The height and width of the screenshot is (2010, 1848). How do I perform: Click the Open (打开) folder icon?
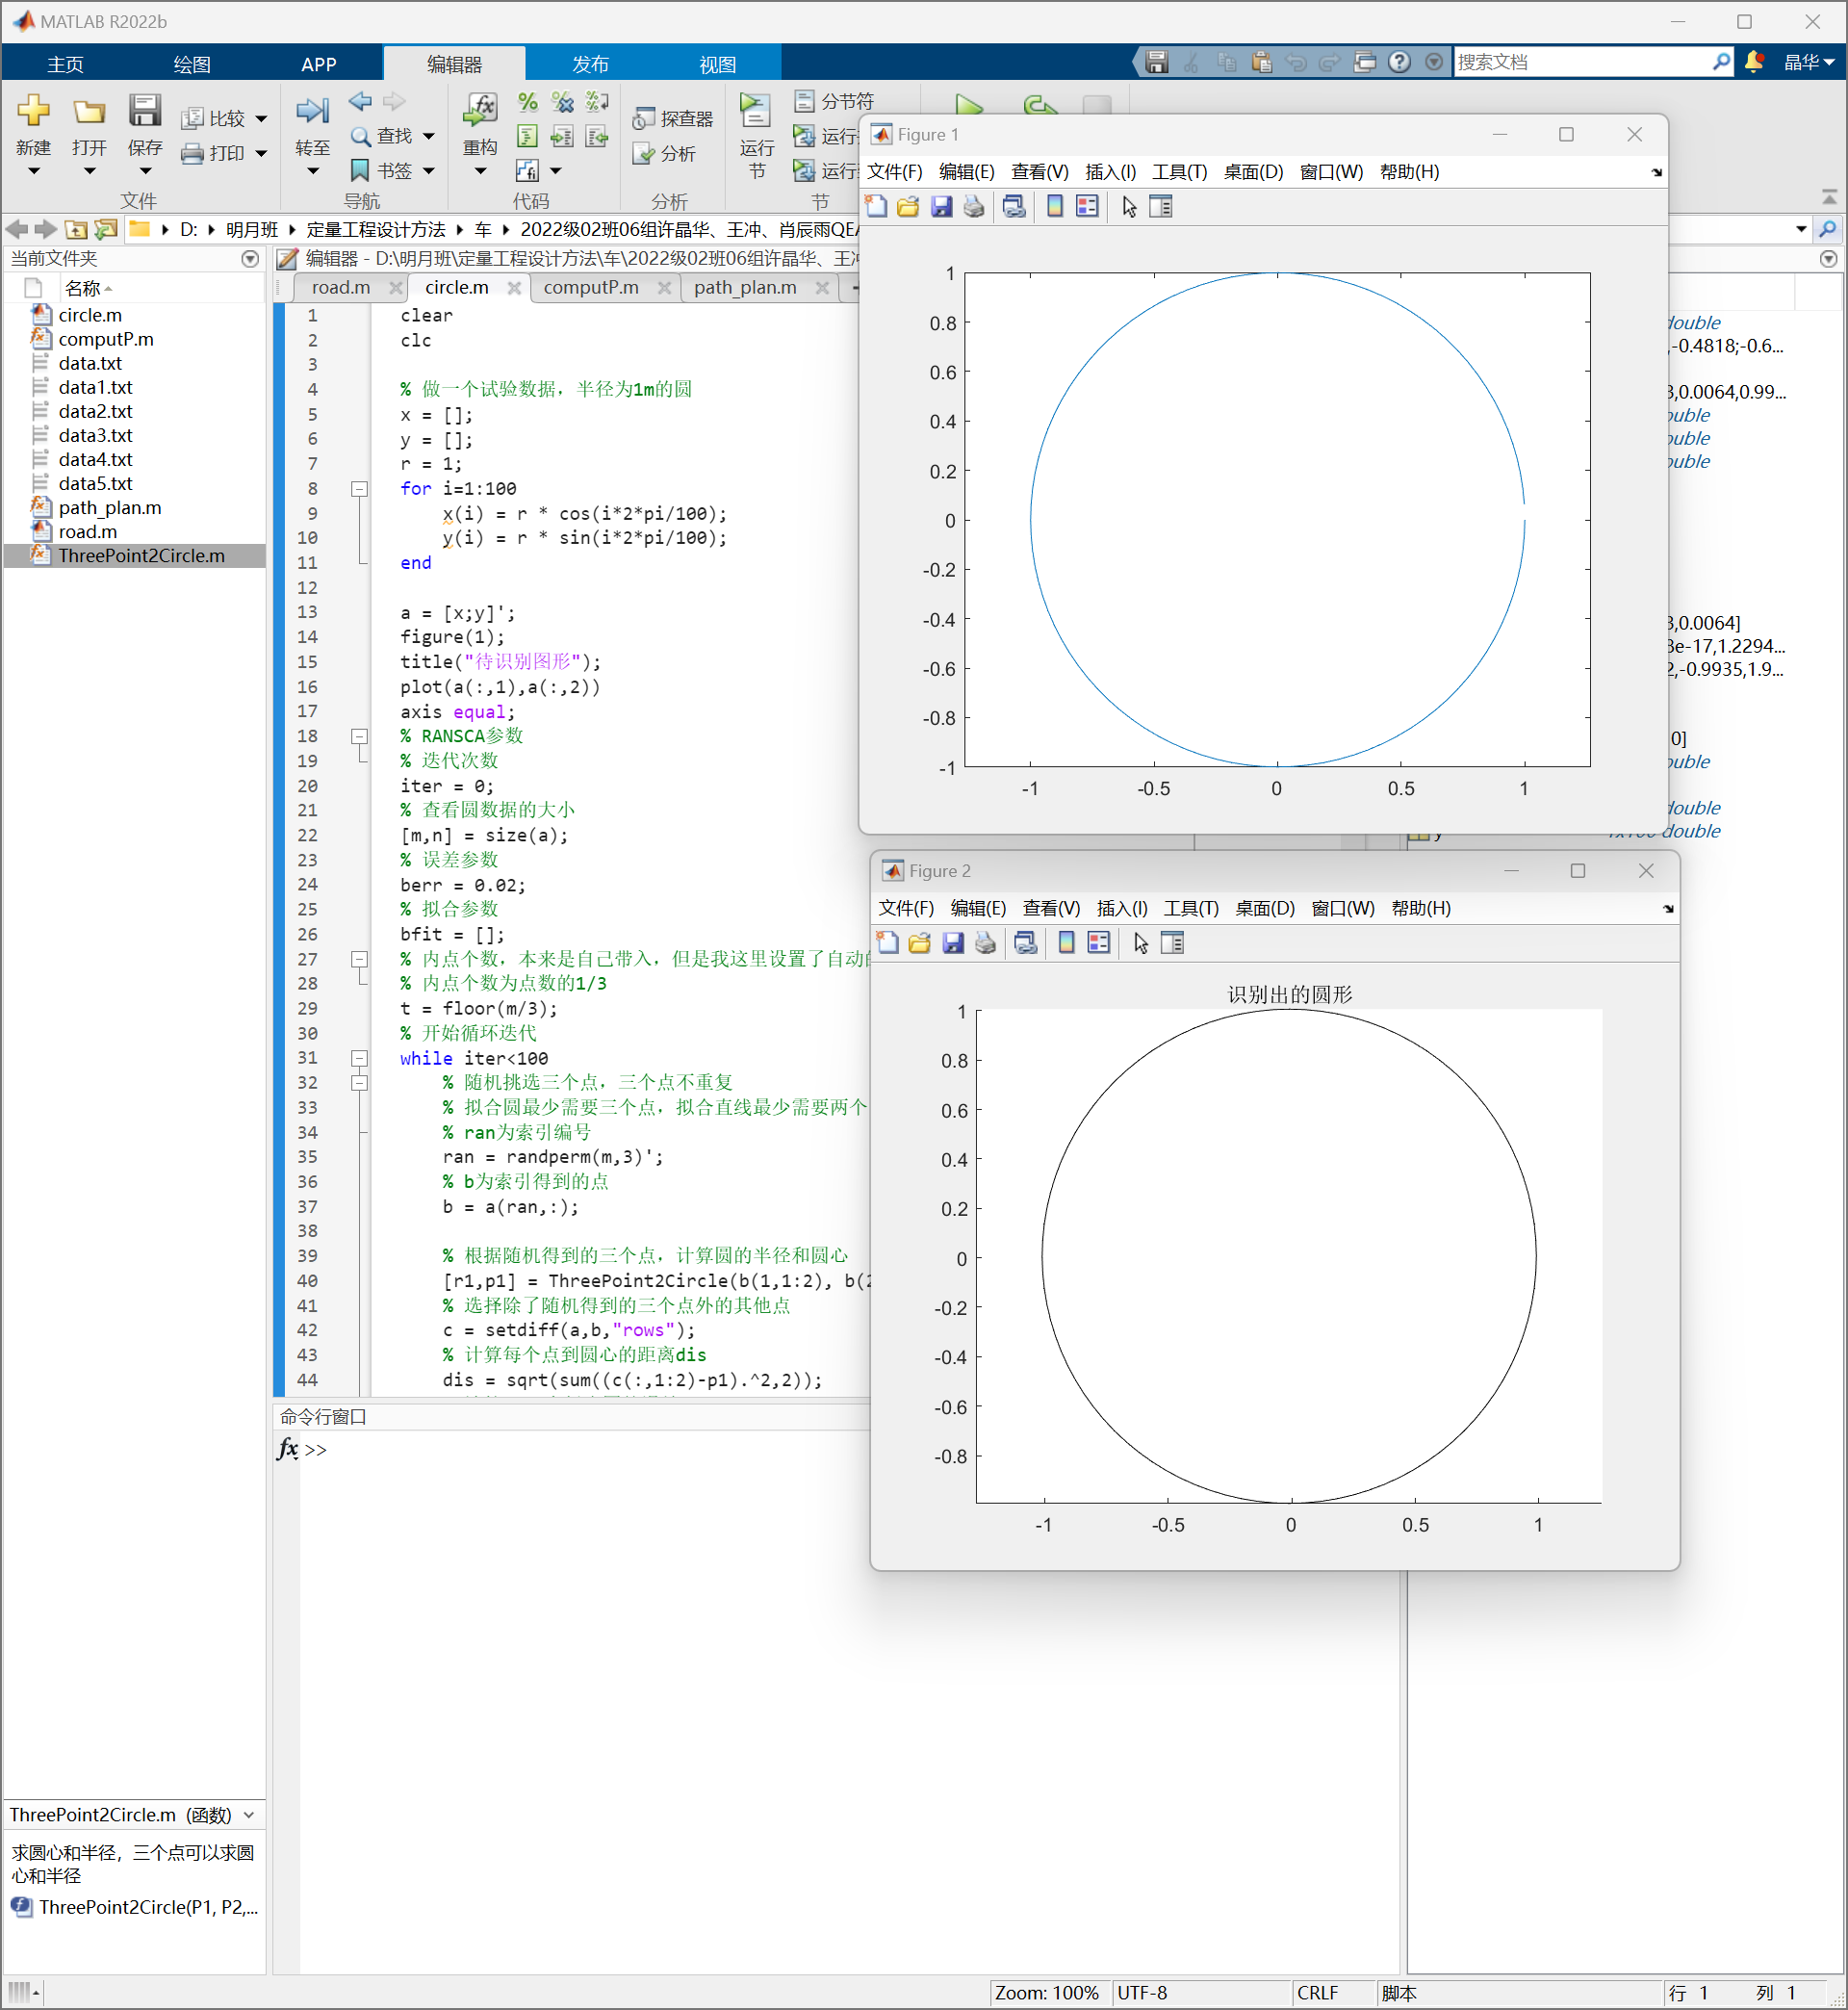coord(89,110)
